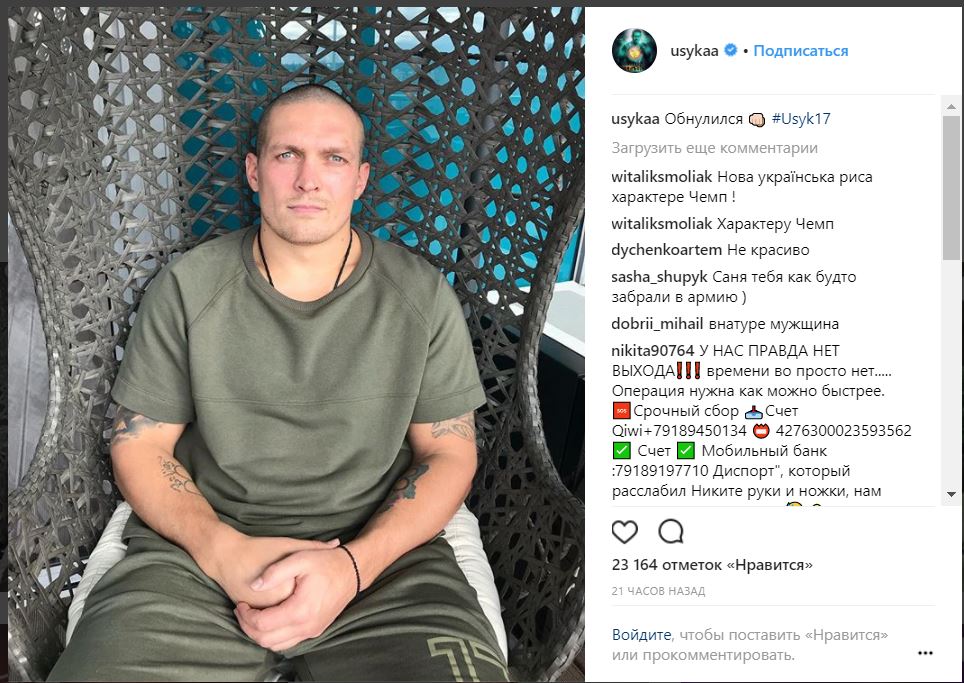Screen dimensions: 964x683
Task: Open the comment speech bubble icon
Action: 671,532
